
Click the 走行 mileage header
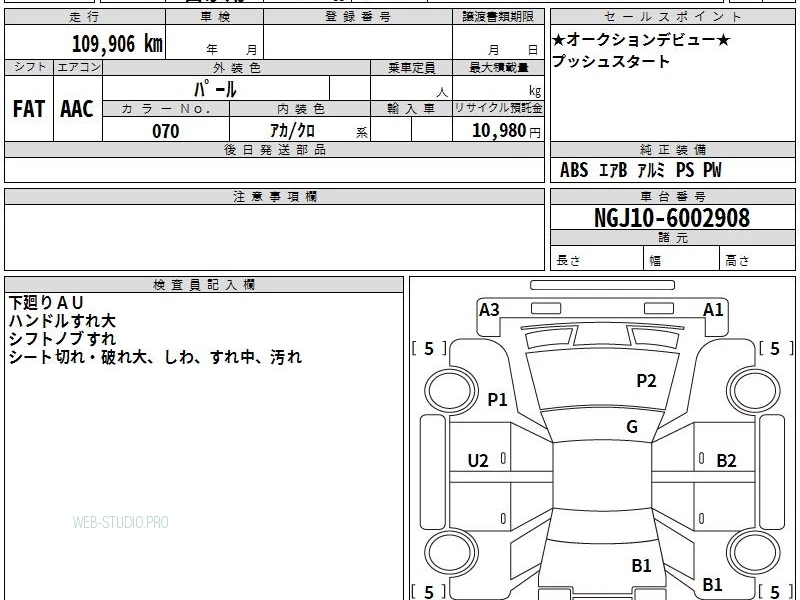pyautogui.click(x=85, y=17)
